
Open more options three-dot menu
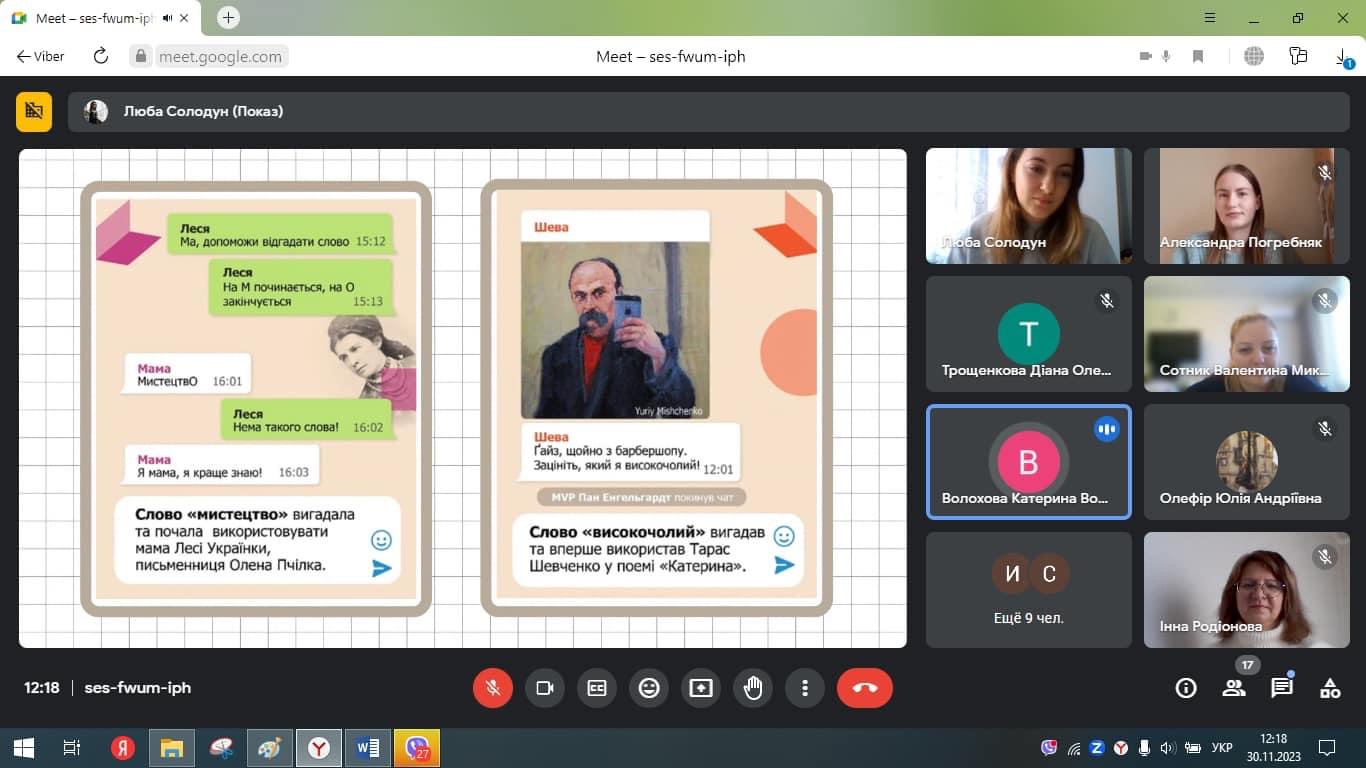click(805, 688)
